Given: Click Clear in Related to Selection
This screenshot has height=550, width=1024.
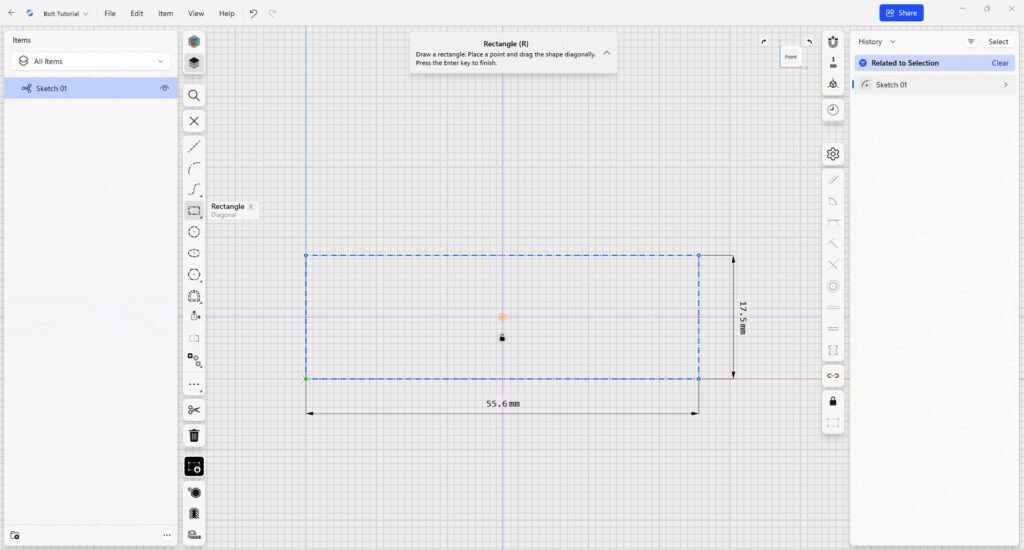Looking at the screenshot, I should click(x=1000, y=63).
